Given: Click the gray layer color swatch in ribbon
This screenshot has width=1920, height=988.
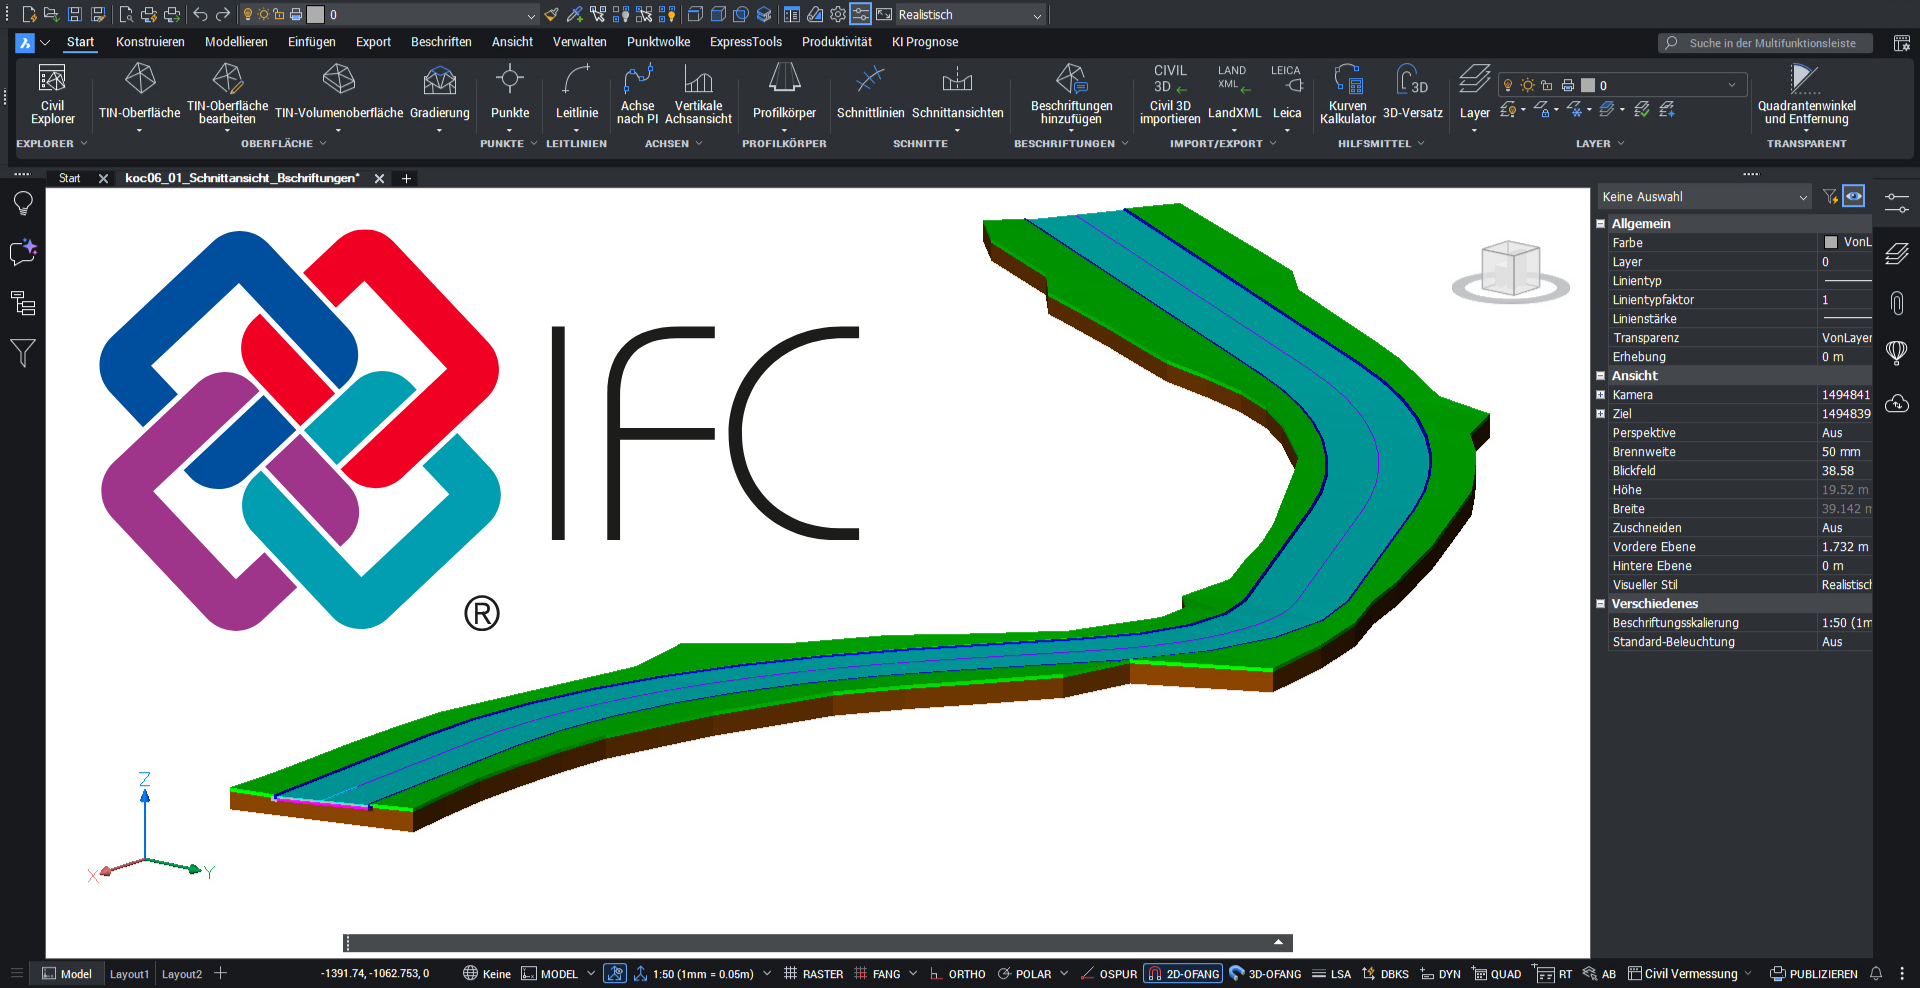Looking at the screenshot, I should tap(1587, 85).
